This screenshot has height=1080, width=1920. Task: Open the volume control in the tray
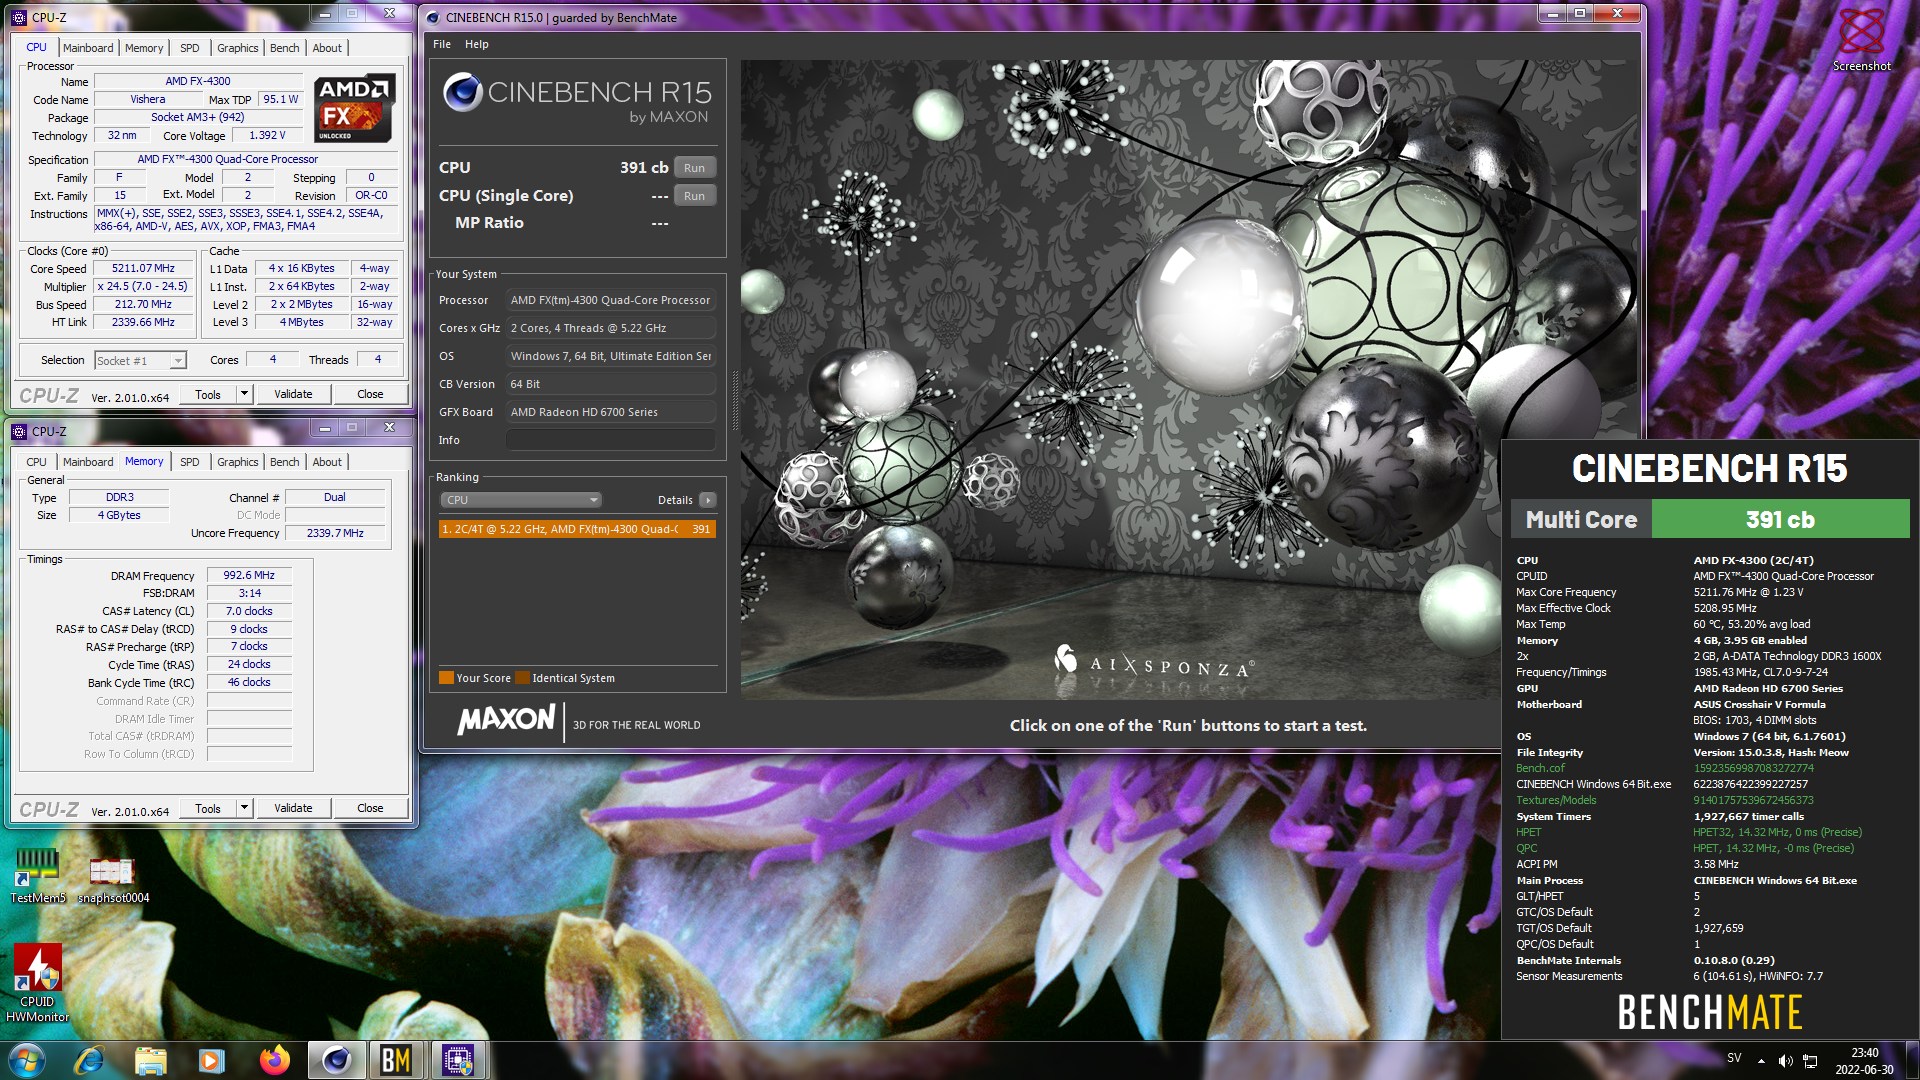pyautogui.click(x=1786, y=1061)
